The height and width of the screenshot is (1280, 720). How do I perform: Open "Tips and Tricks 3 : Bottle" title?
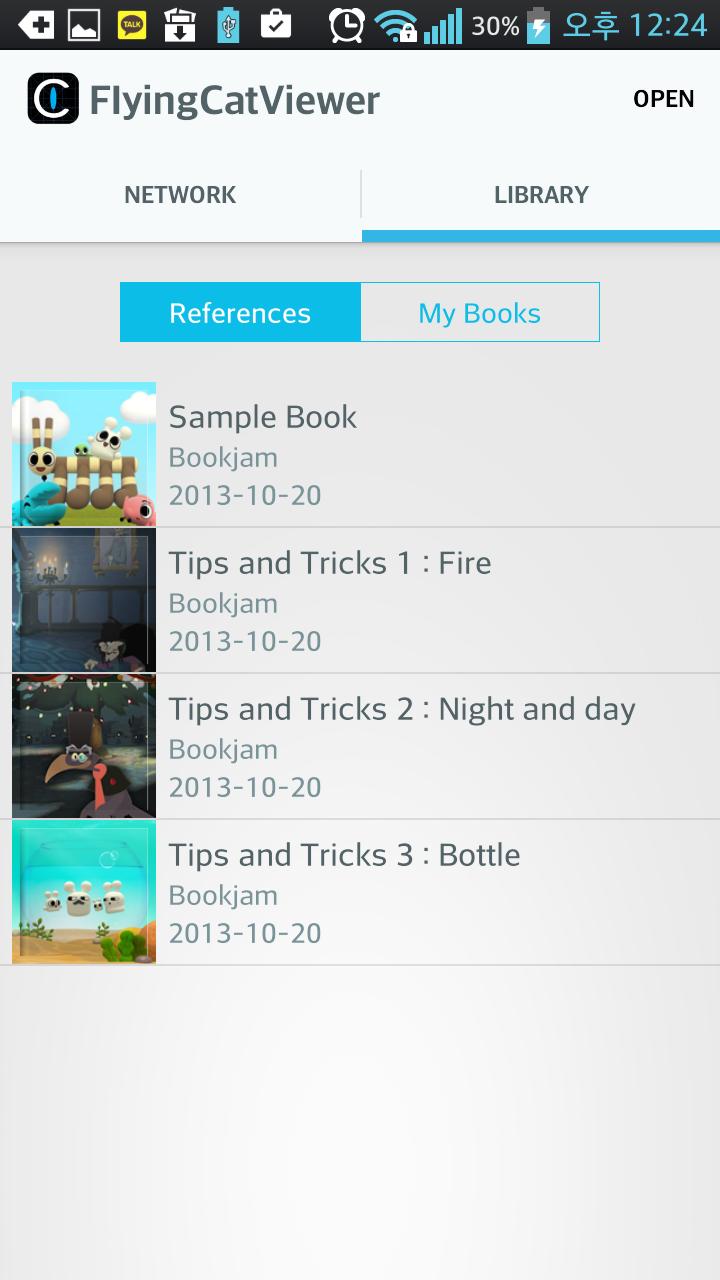point(344,855)
